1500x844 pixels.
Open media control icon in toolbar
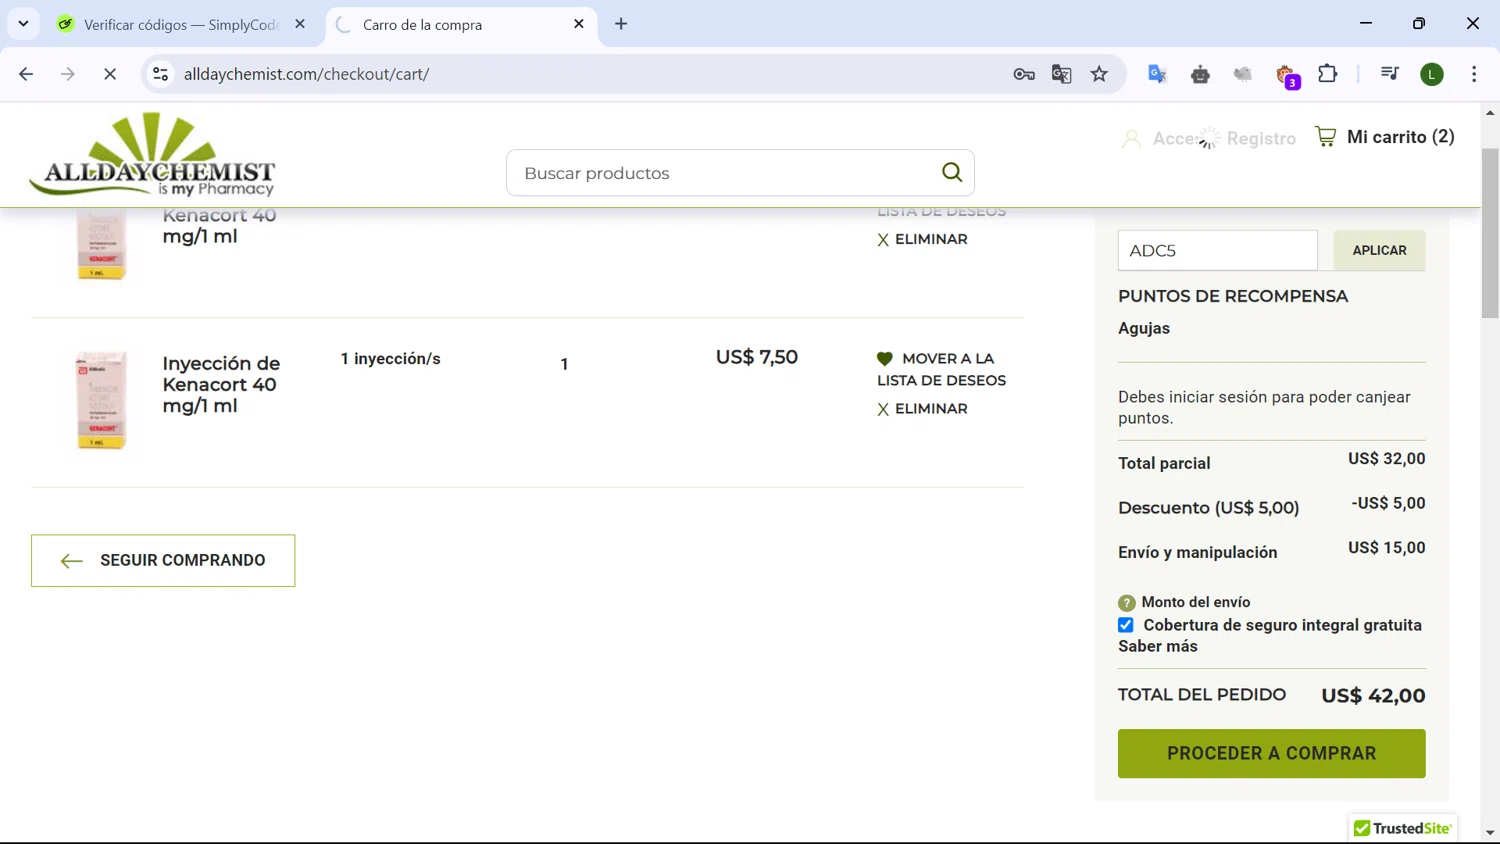click(1389, 74)
